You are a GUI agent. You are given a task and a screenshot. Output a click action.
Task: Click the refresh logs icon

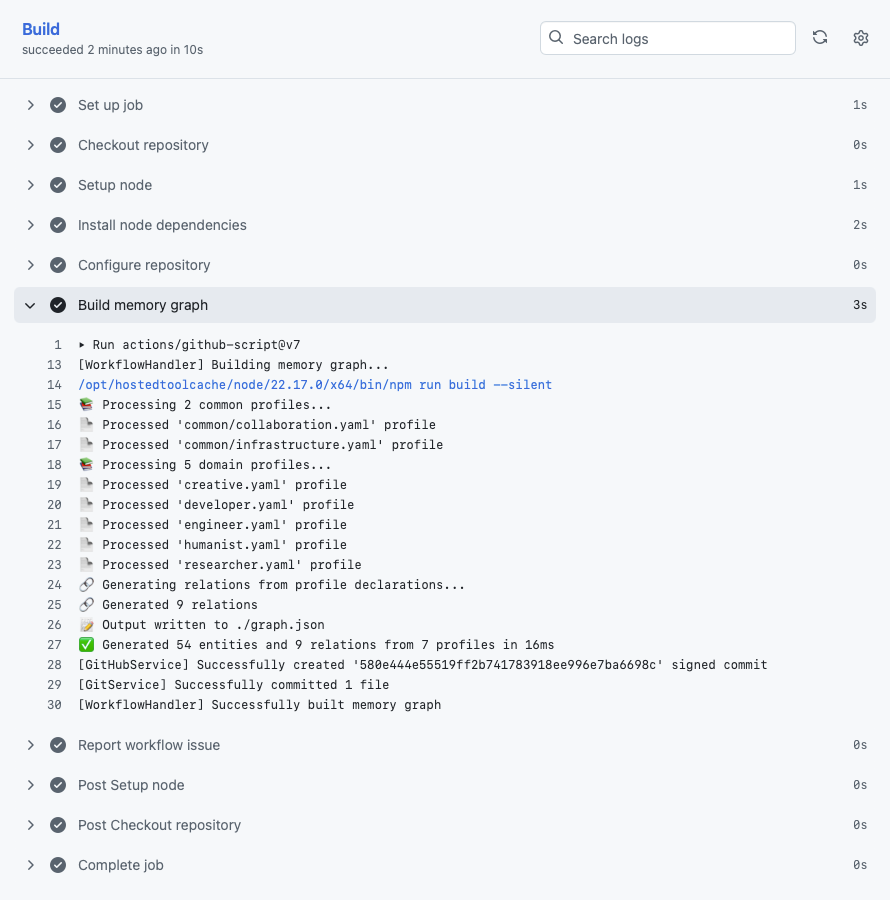click(820, 38)
